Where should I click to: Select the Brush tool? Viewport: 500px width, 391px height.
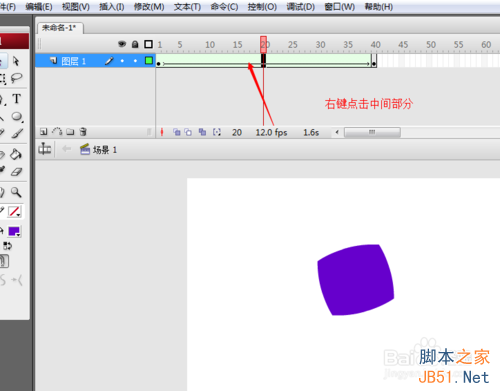(x=17, y=133)
